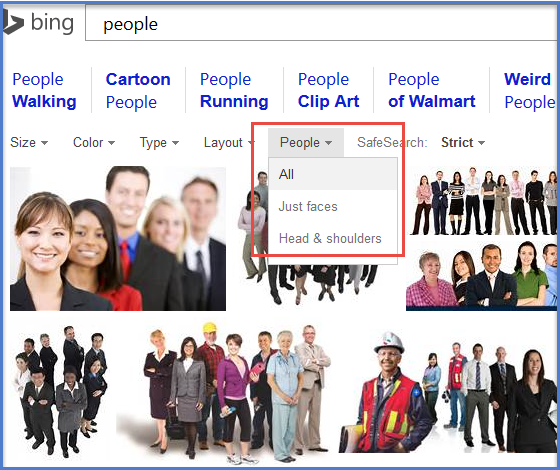Open the "People of Walmart" related search
The width and height of the screenshot is (560, 470).
(431, 90)
